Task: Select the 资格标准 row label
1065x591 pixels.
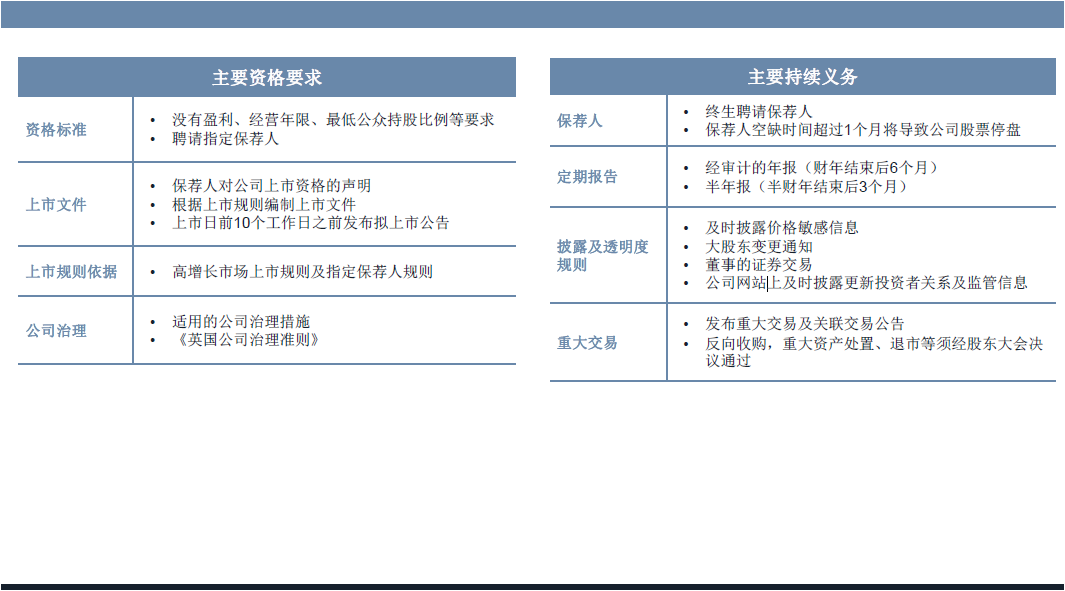Action: point(56,130)
